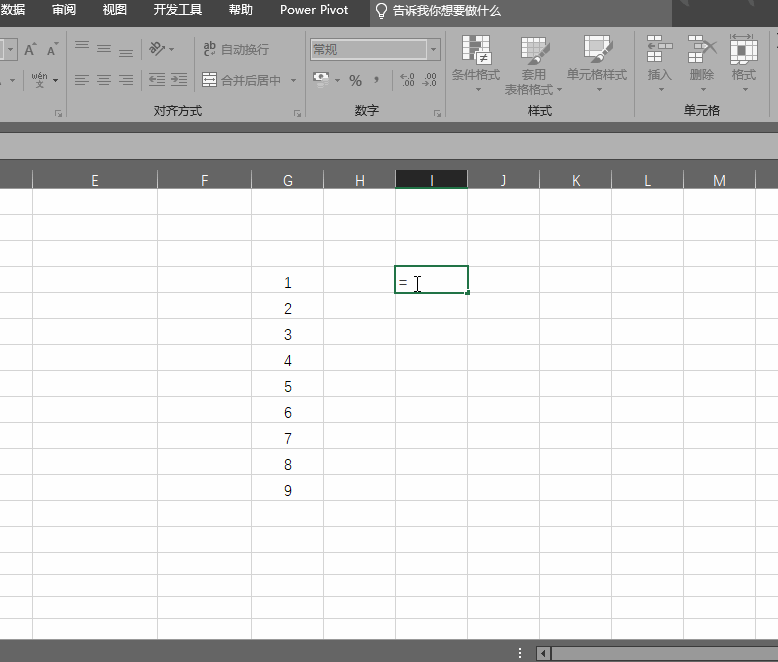Select column header M
The image size is (778, 662).
point(719,180)
